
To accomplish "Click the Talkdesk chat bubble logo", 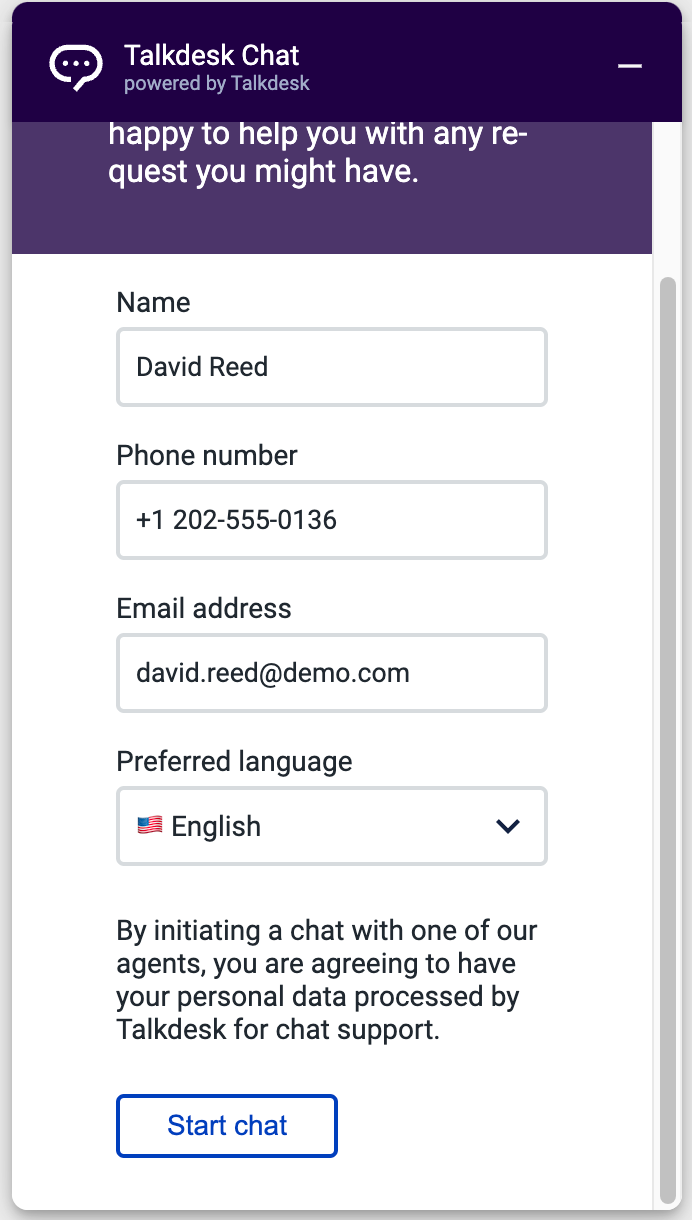I will [76, 67].
